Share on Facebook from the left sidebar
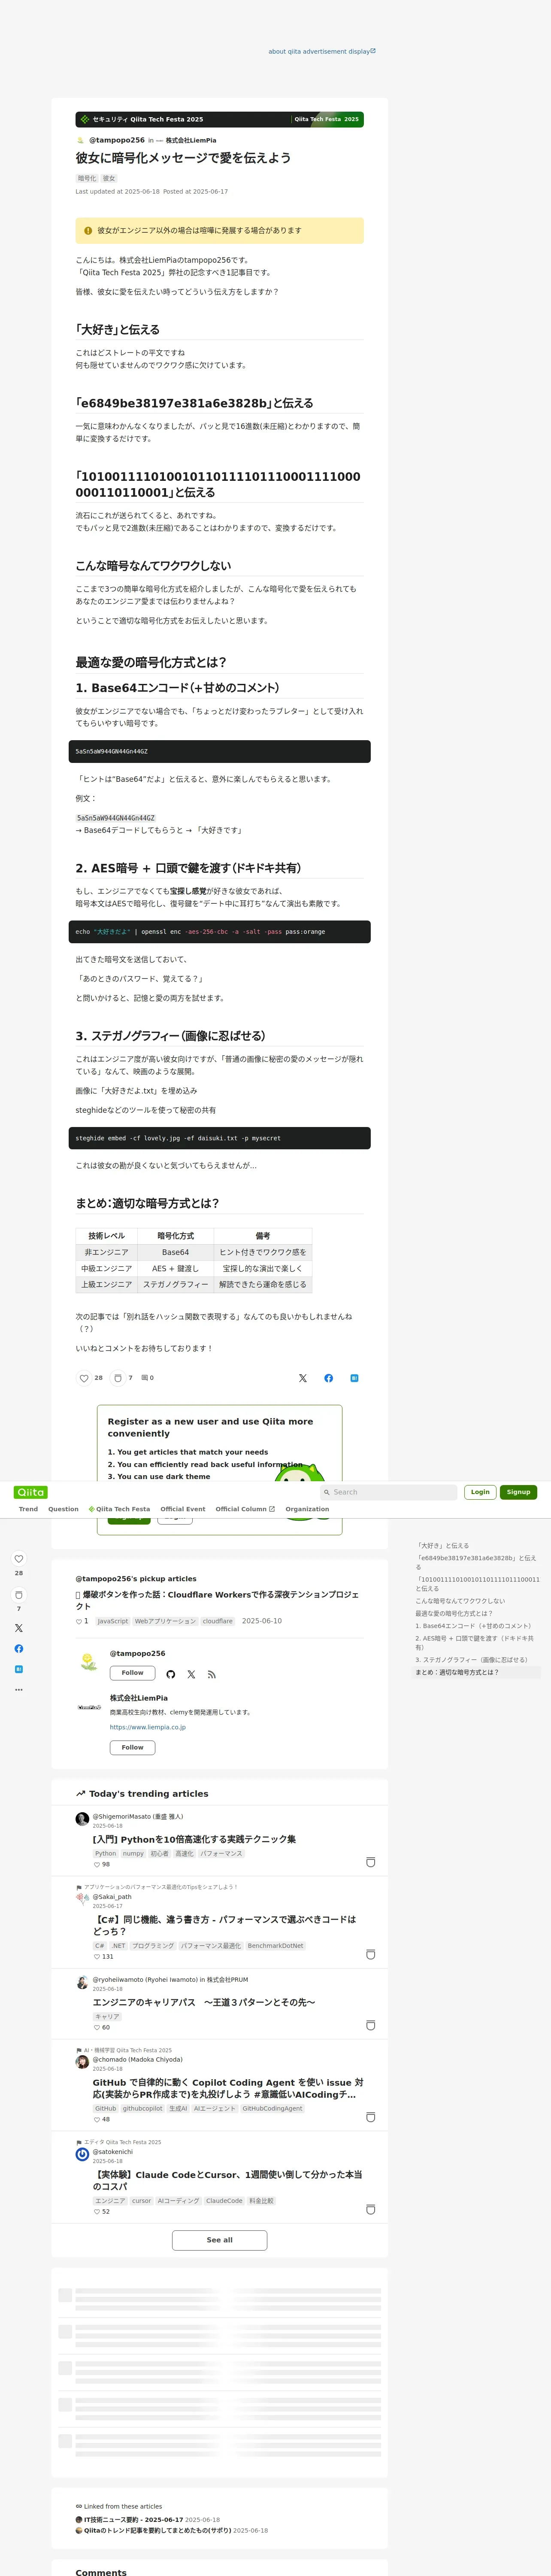Image resolution: width=551 pixels, height=2576 pixels. pyautogui.click(x=18, y=1649)
